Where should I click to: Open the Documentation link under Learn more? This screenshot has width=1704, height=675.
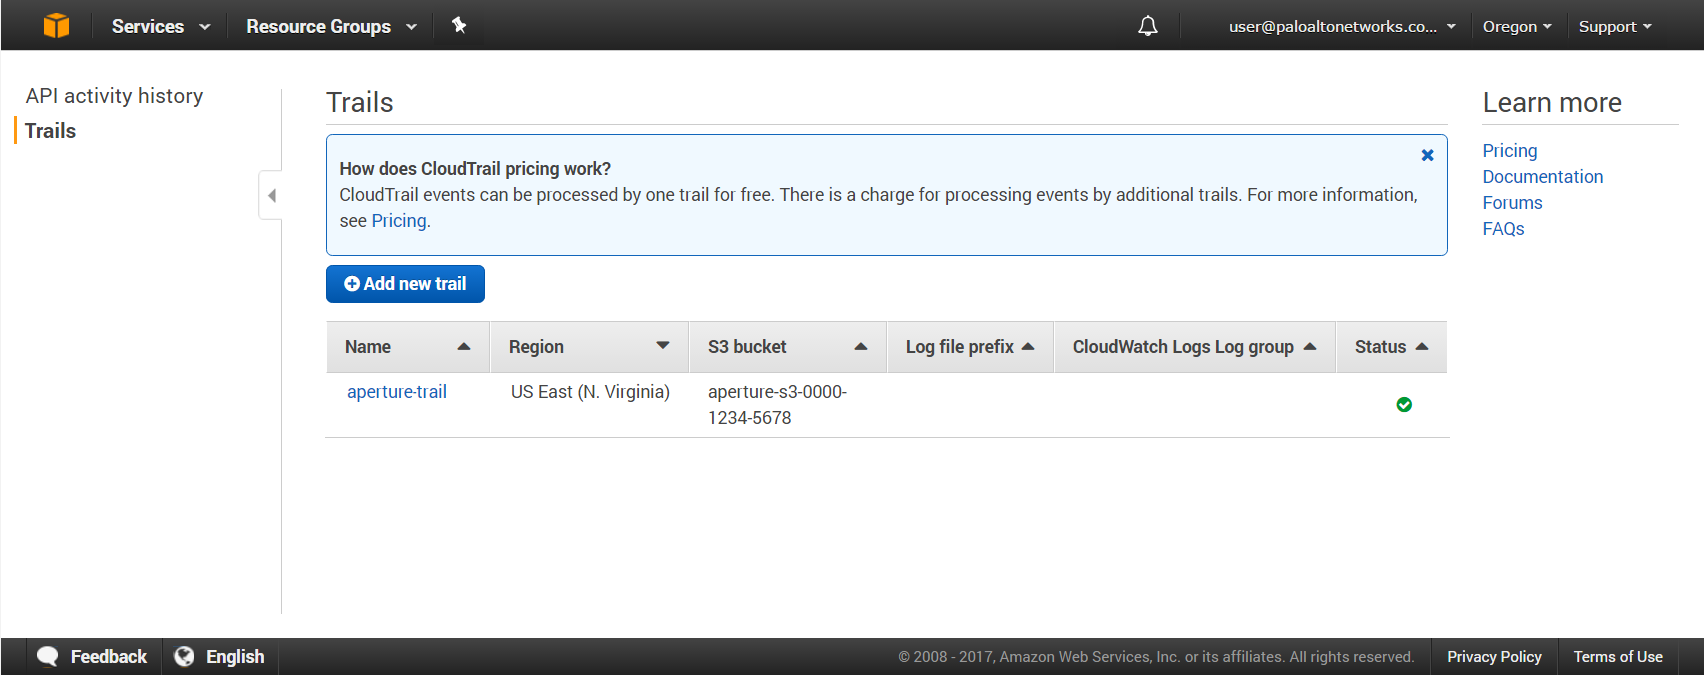pyautogui.click(x=1542, y=177)
